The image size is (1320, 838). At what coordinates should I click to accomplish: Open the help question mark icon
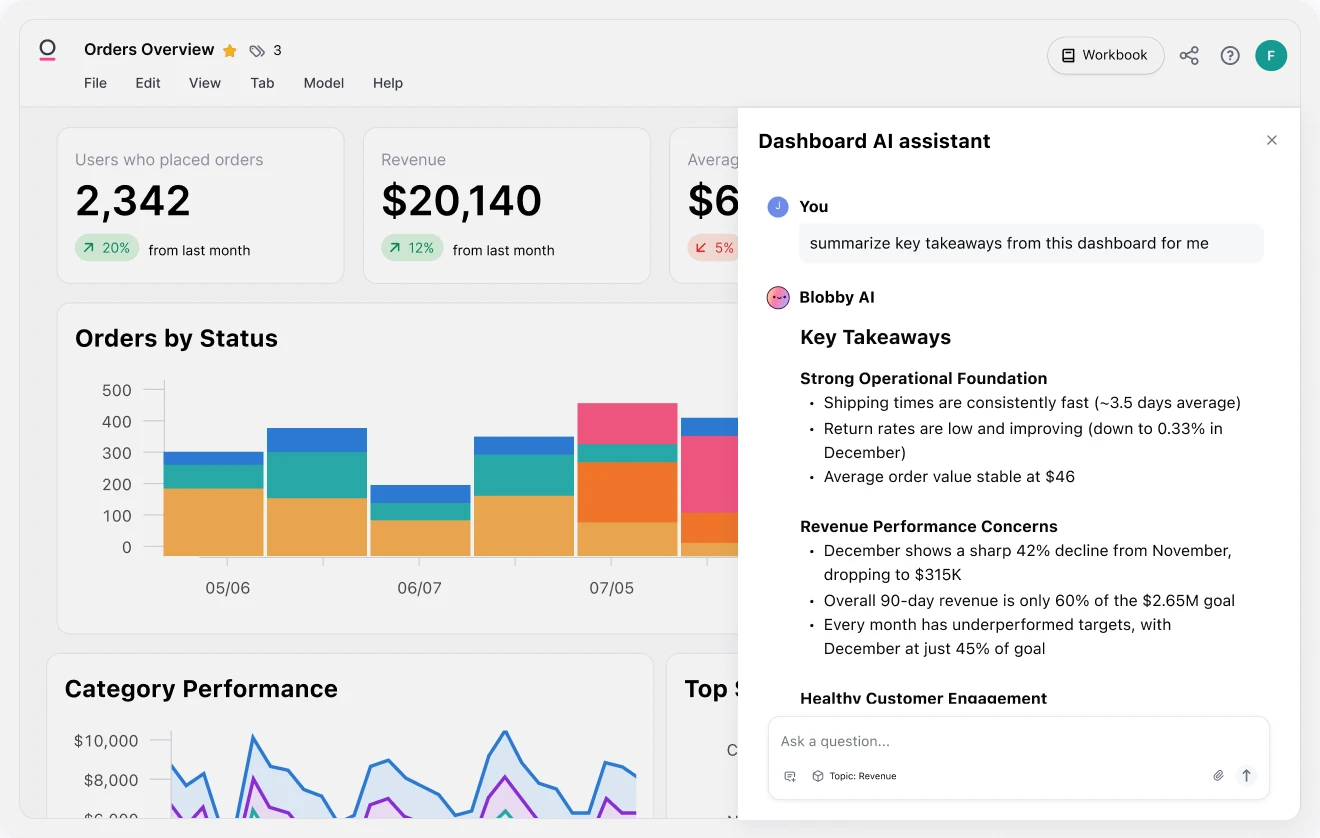tap(1230, 56)
